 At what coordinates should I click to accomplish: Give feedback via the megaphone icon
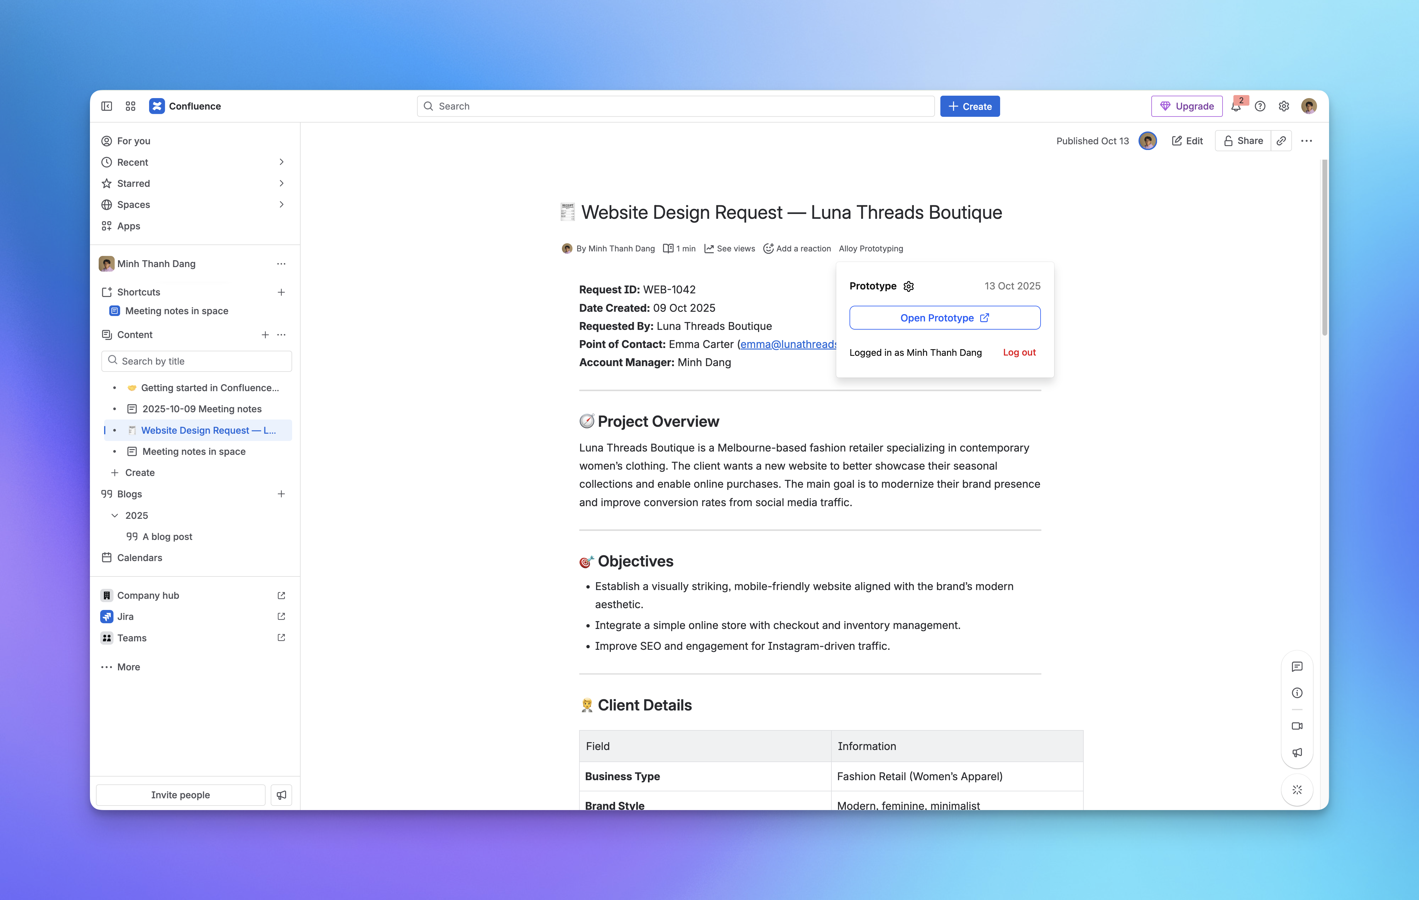point(1297,752)
